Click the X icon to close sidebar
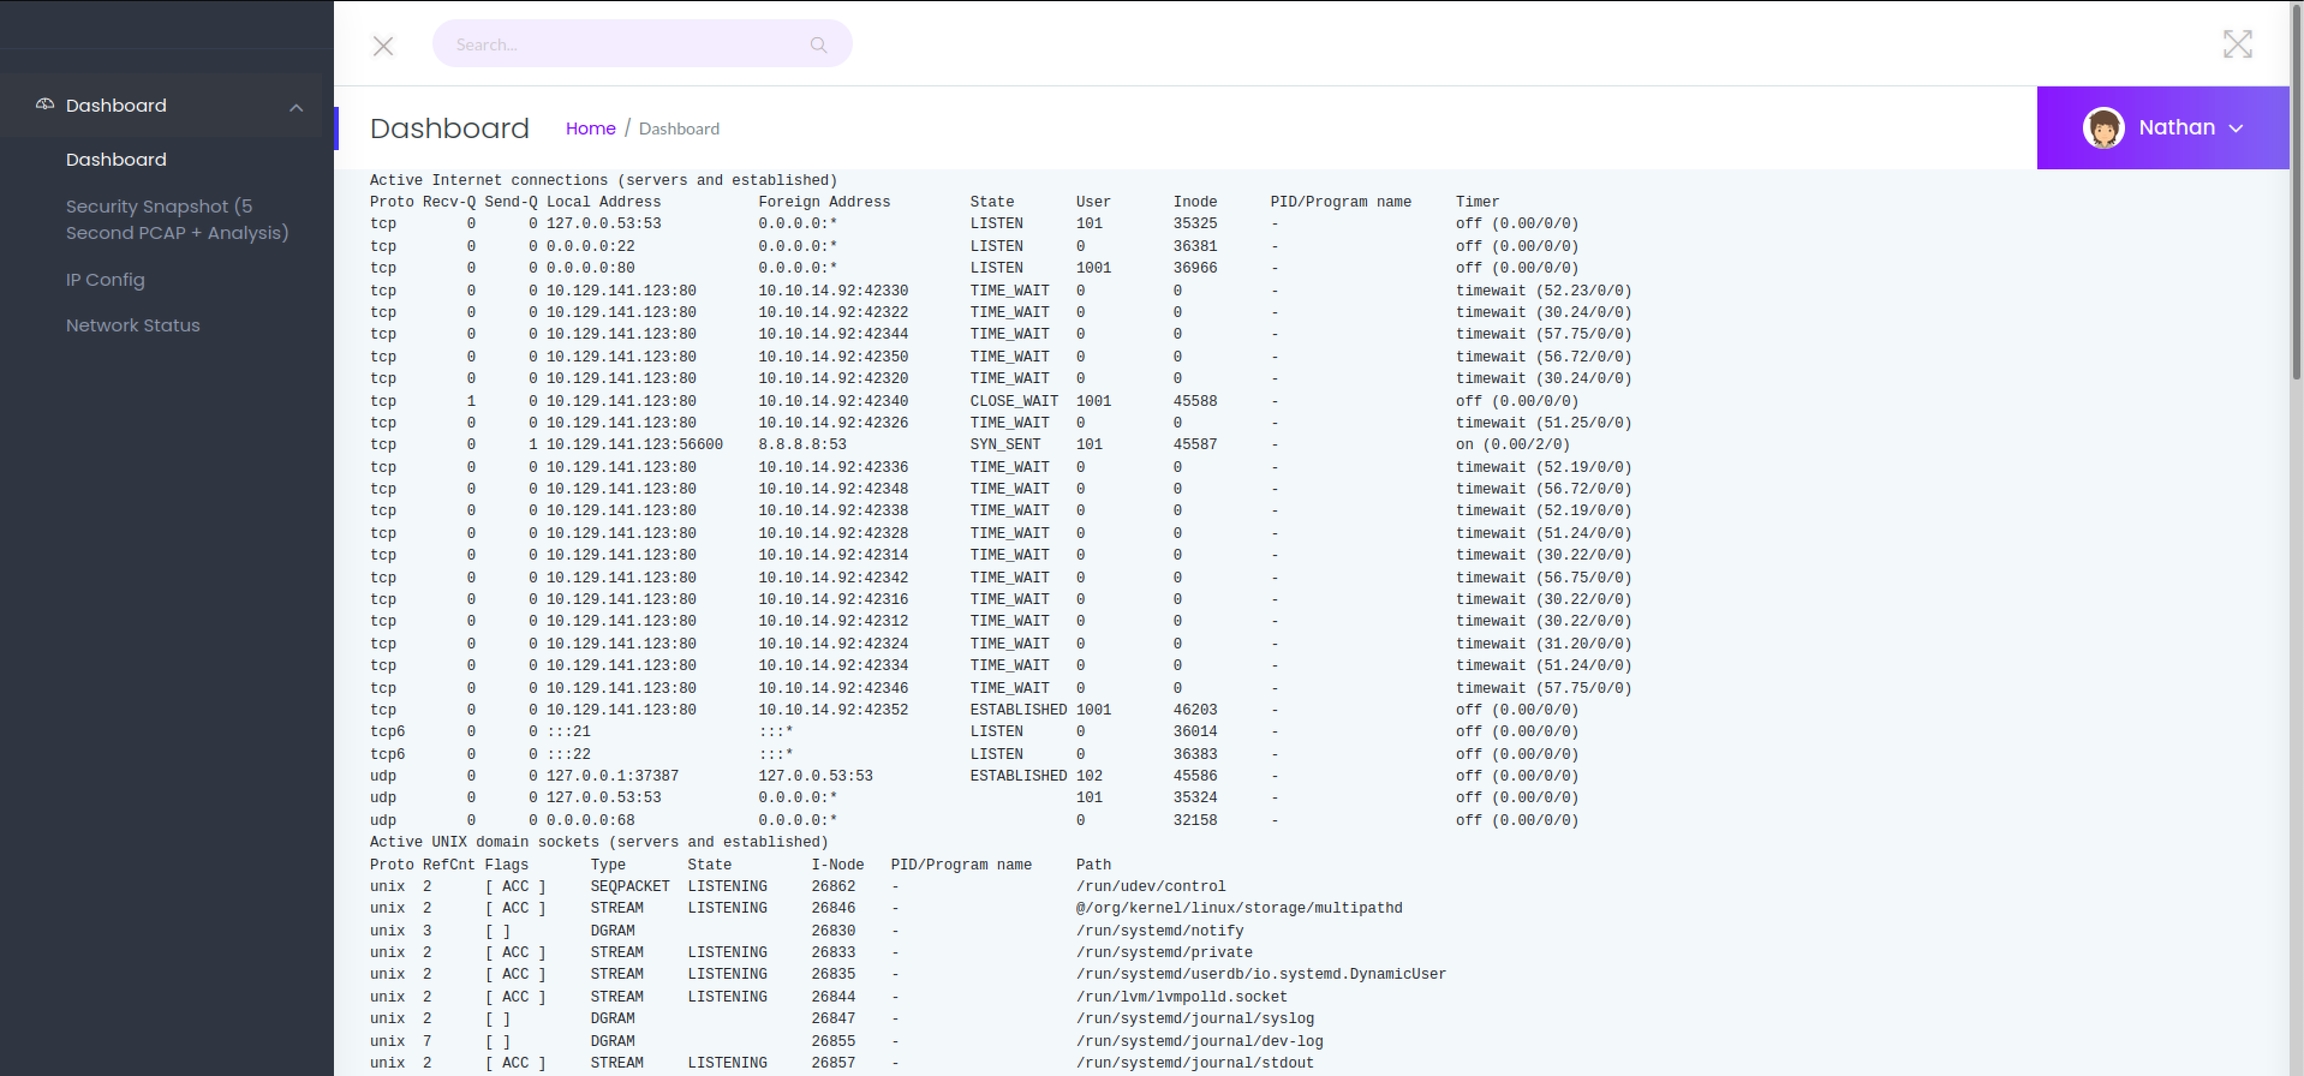The height and width of the screenshot is (1076, 2304). click(383, 46)
